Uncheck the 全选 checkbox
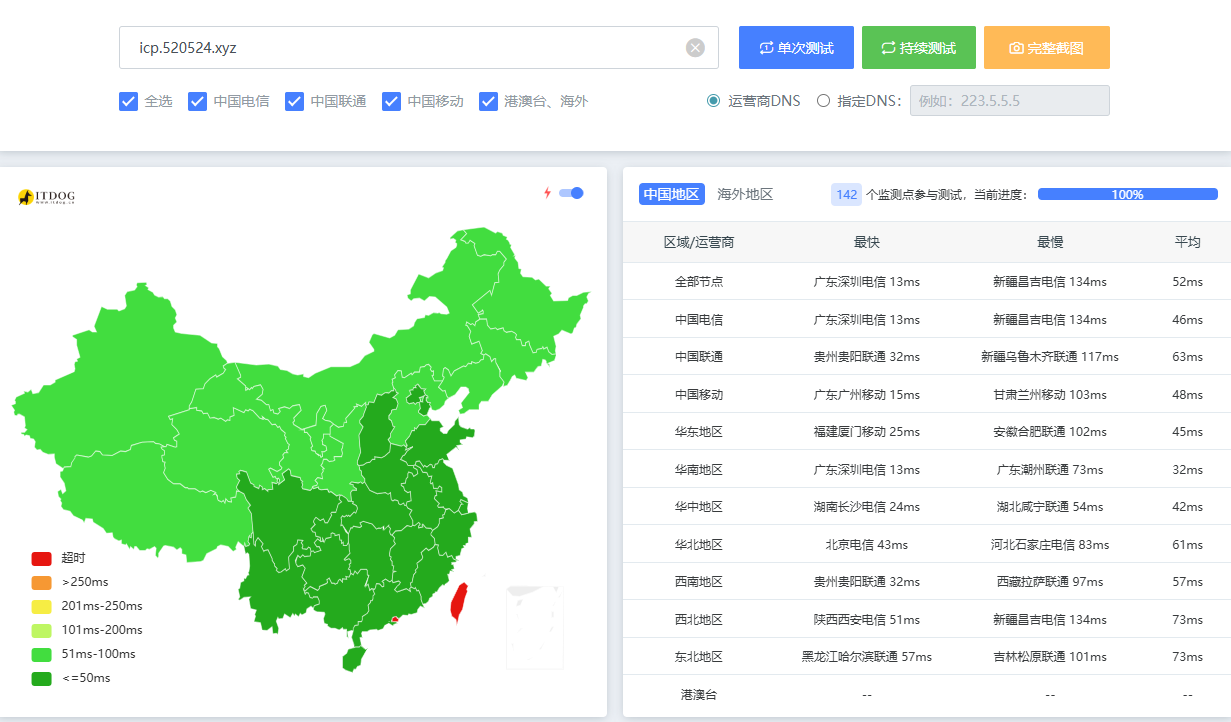 click(x=128, y=101)
